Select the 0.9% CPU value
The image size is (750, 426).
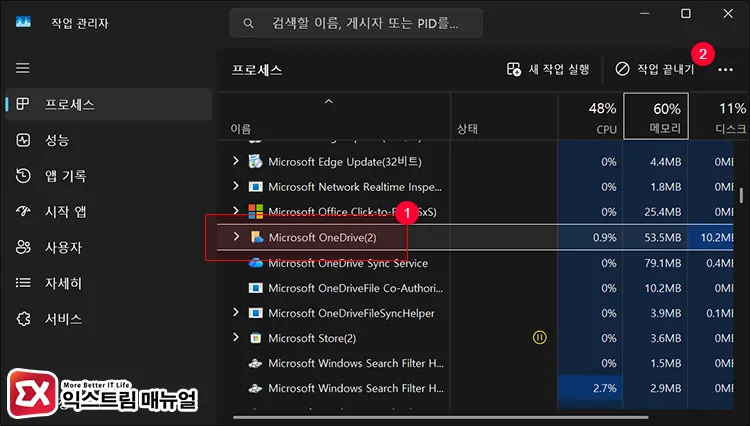click(605, 237)
